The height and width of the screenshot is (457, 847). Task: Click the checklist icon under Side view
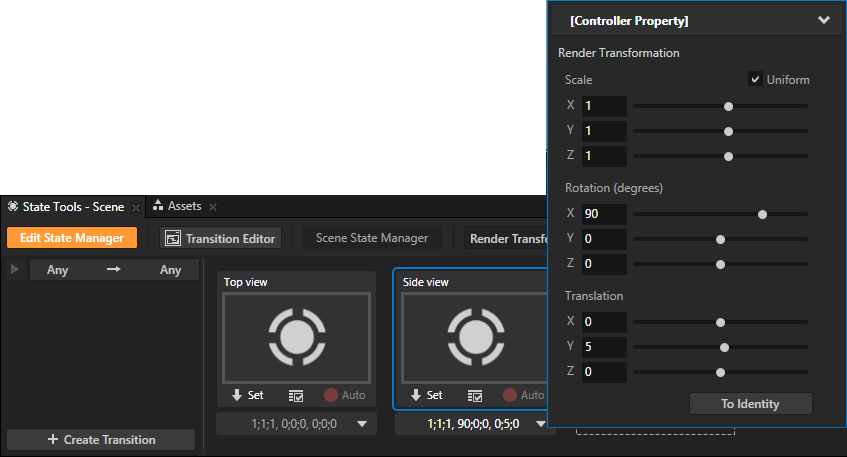pos(475,396)
